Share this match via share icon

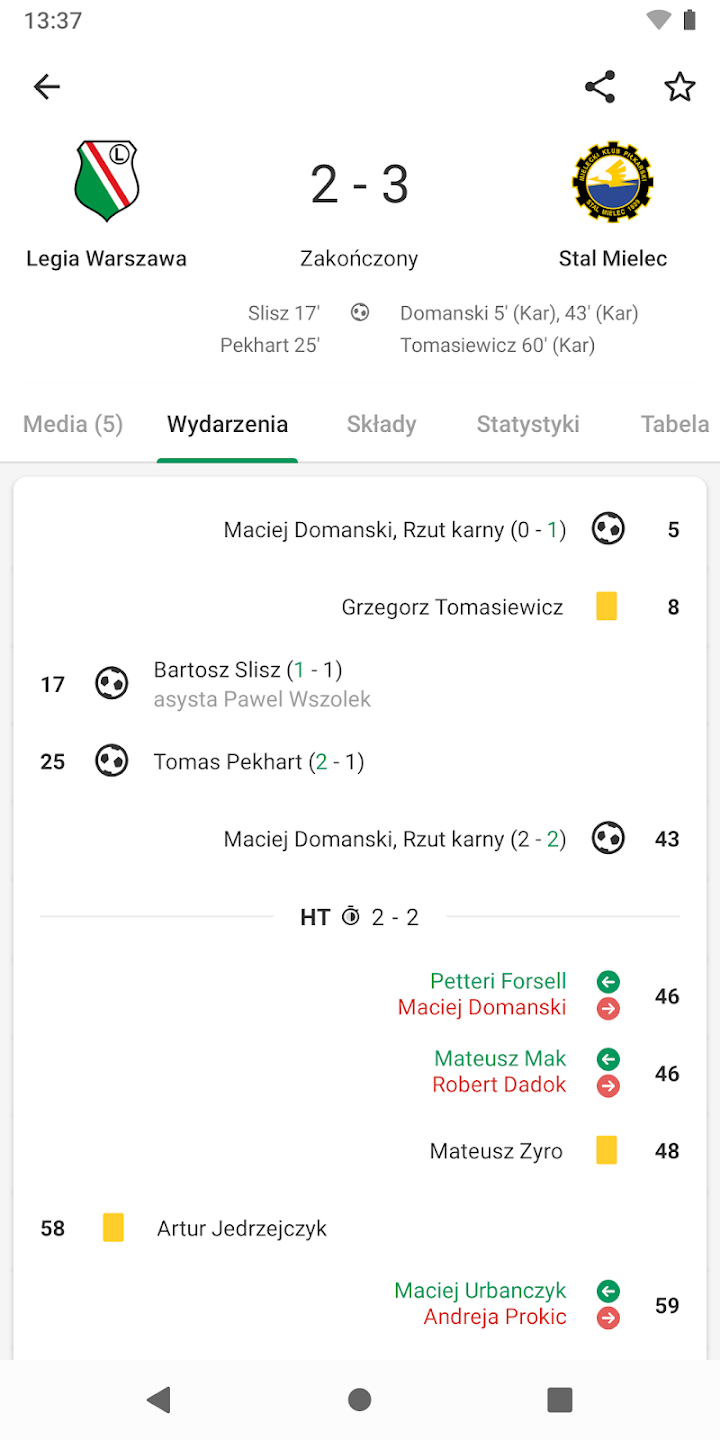pos(600,87)
